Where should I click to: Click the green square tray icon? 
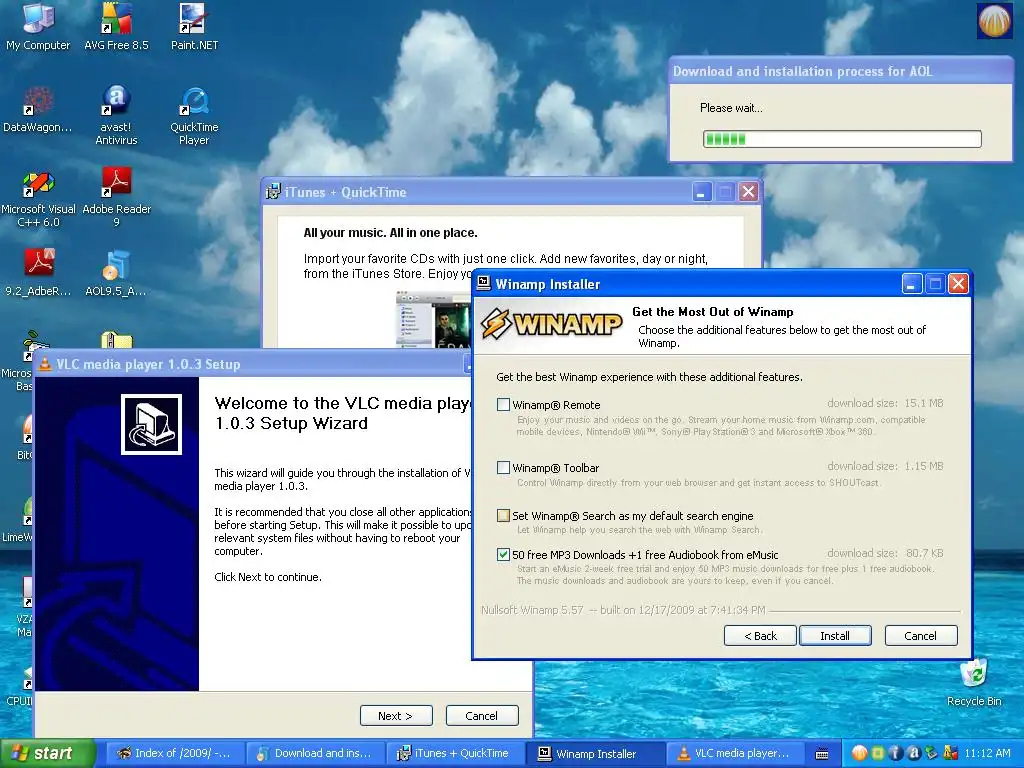click(x=878, y=753)
